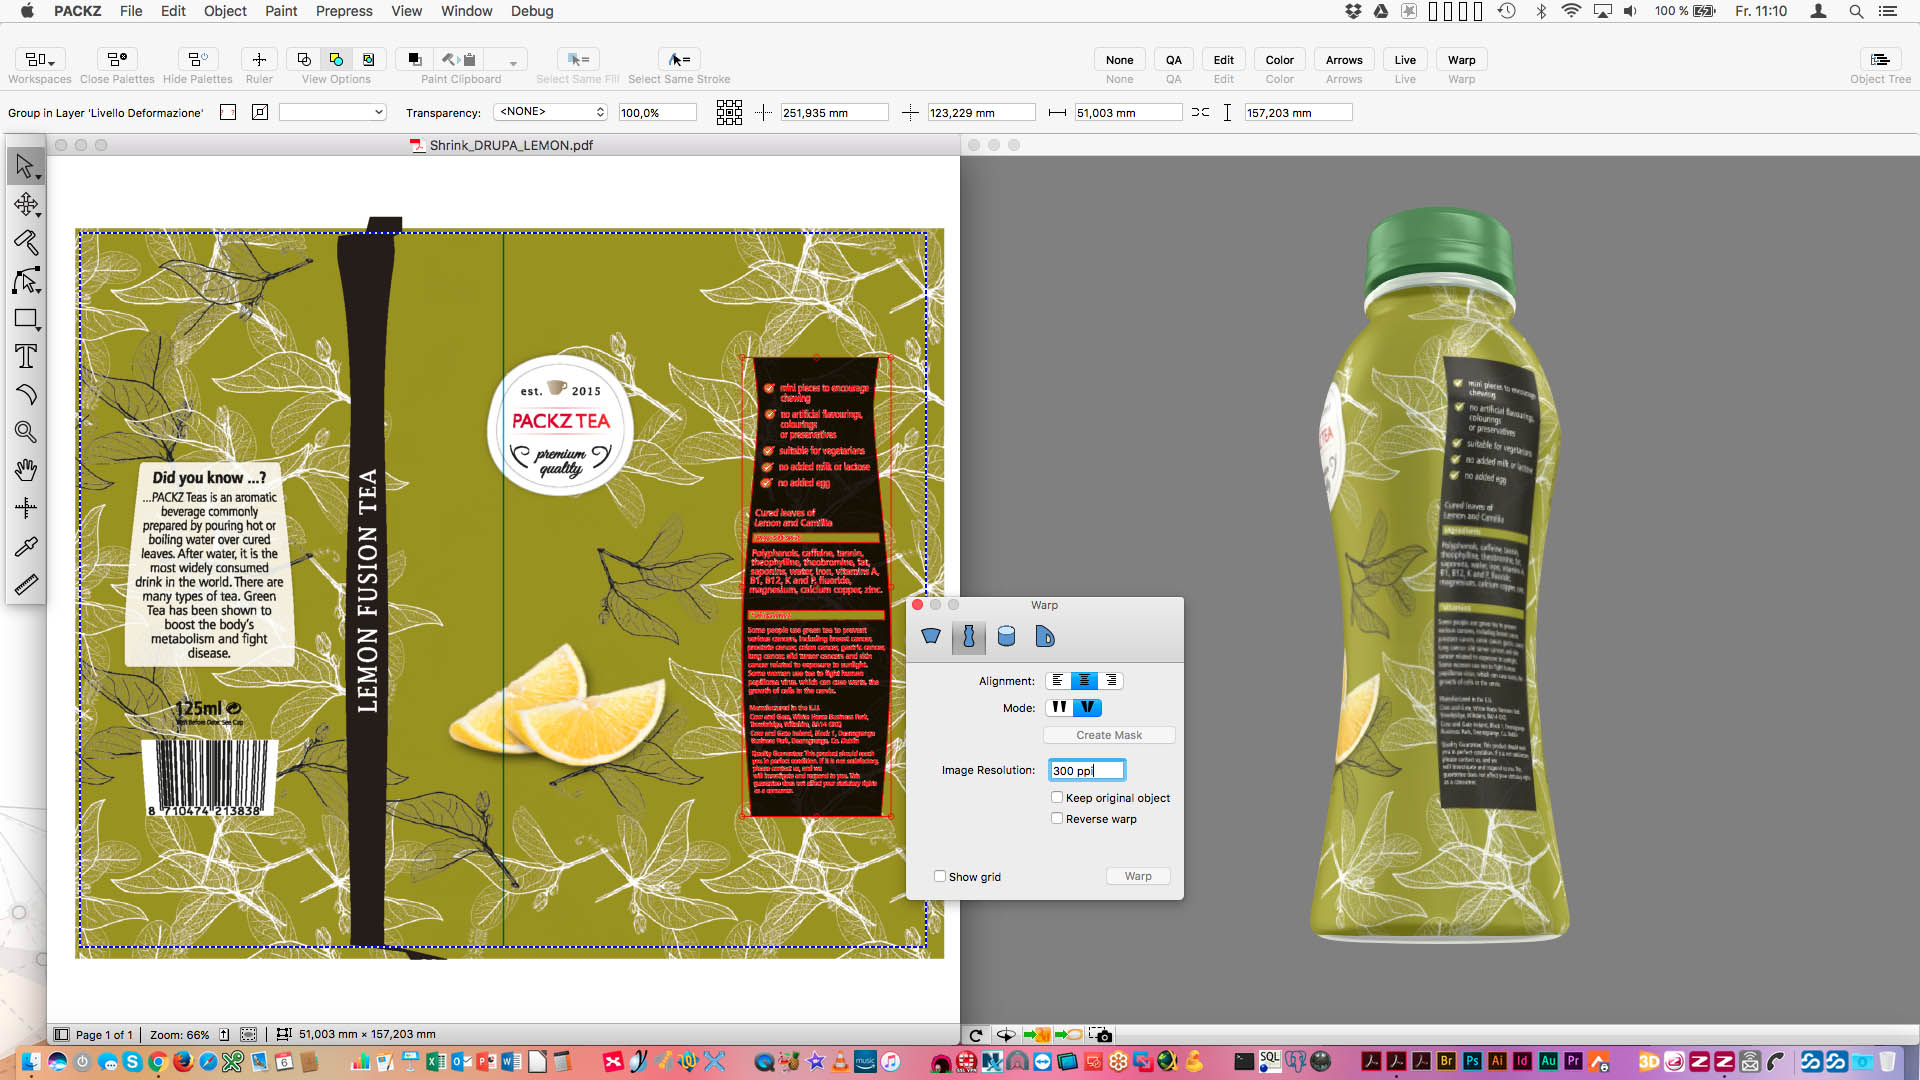Open Spotlight search in menu bar

point(1856,11)
